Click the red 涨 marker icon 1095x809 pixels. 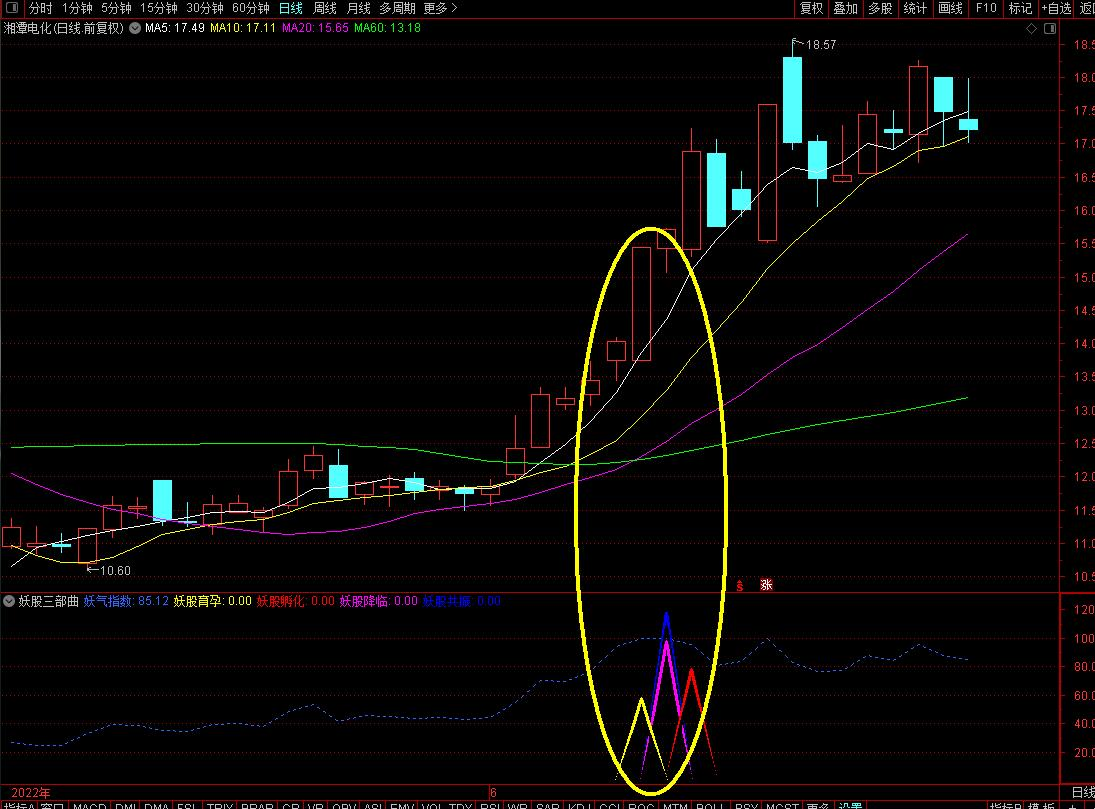point(766,585)
